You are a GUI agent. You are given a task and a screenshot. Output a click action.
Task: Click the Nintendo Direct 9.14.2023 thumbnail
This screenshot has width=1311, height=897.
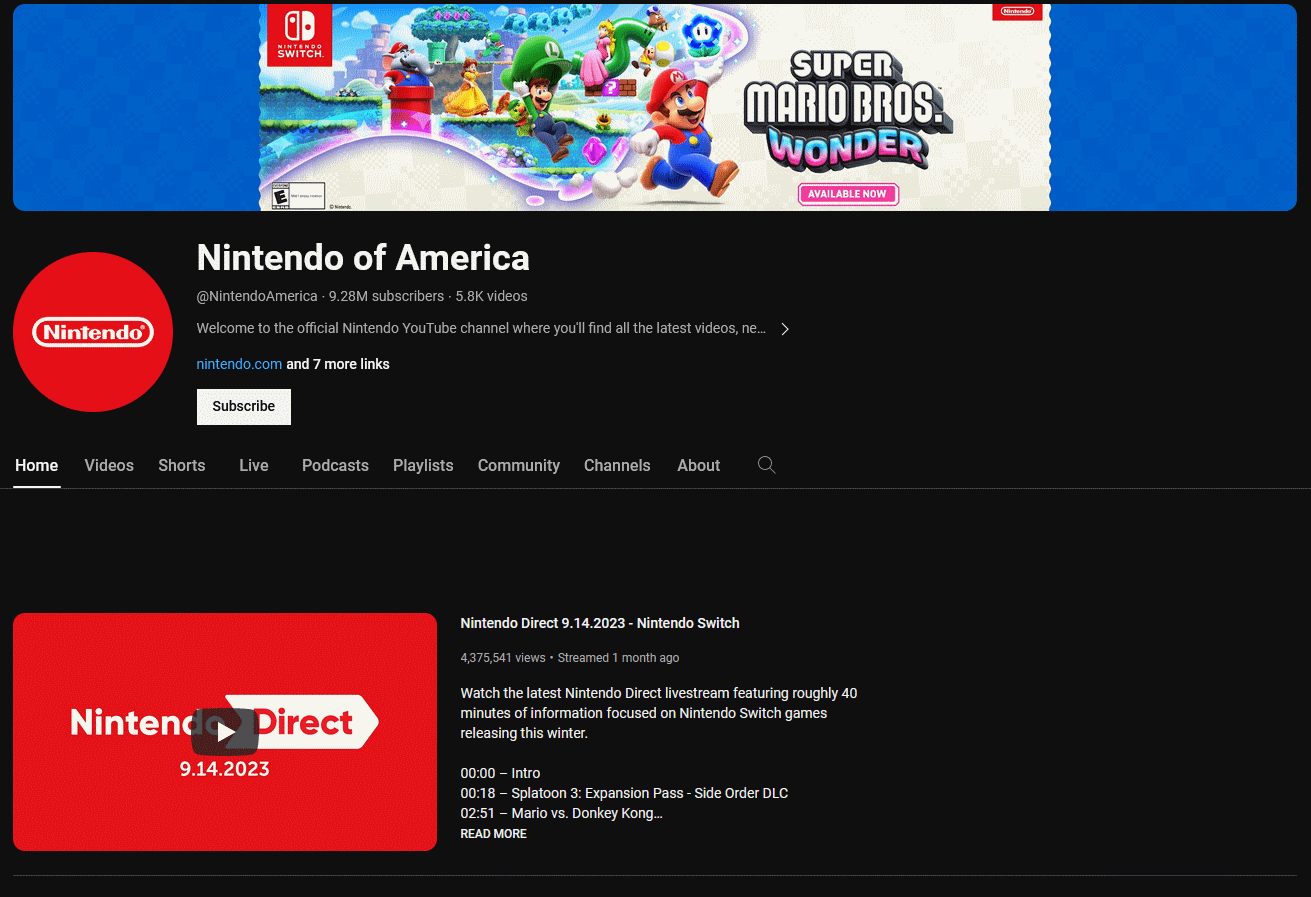click(225, 732)
